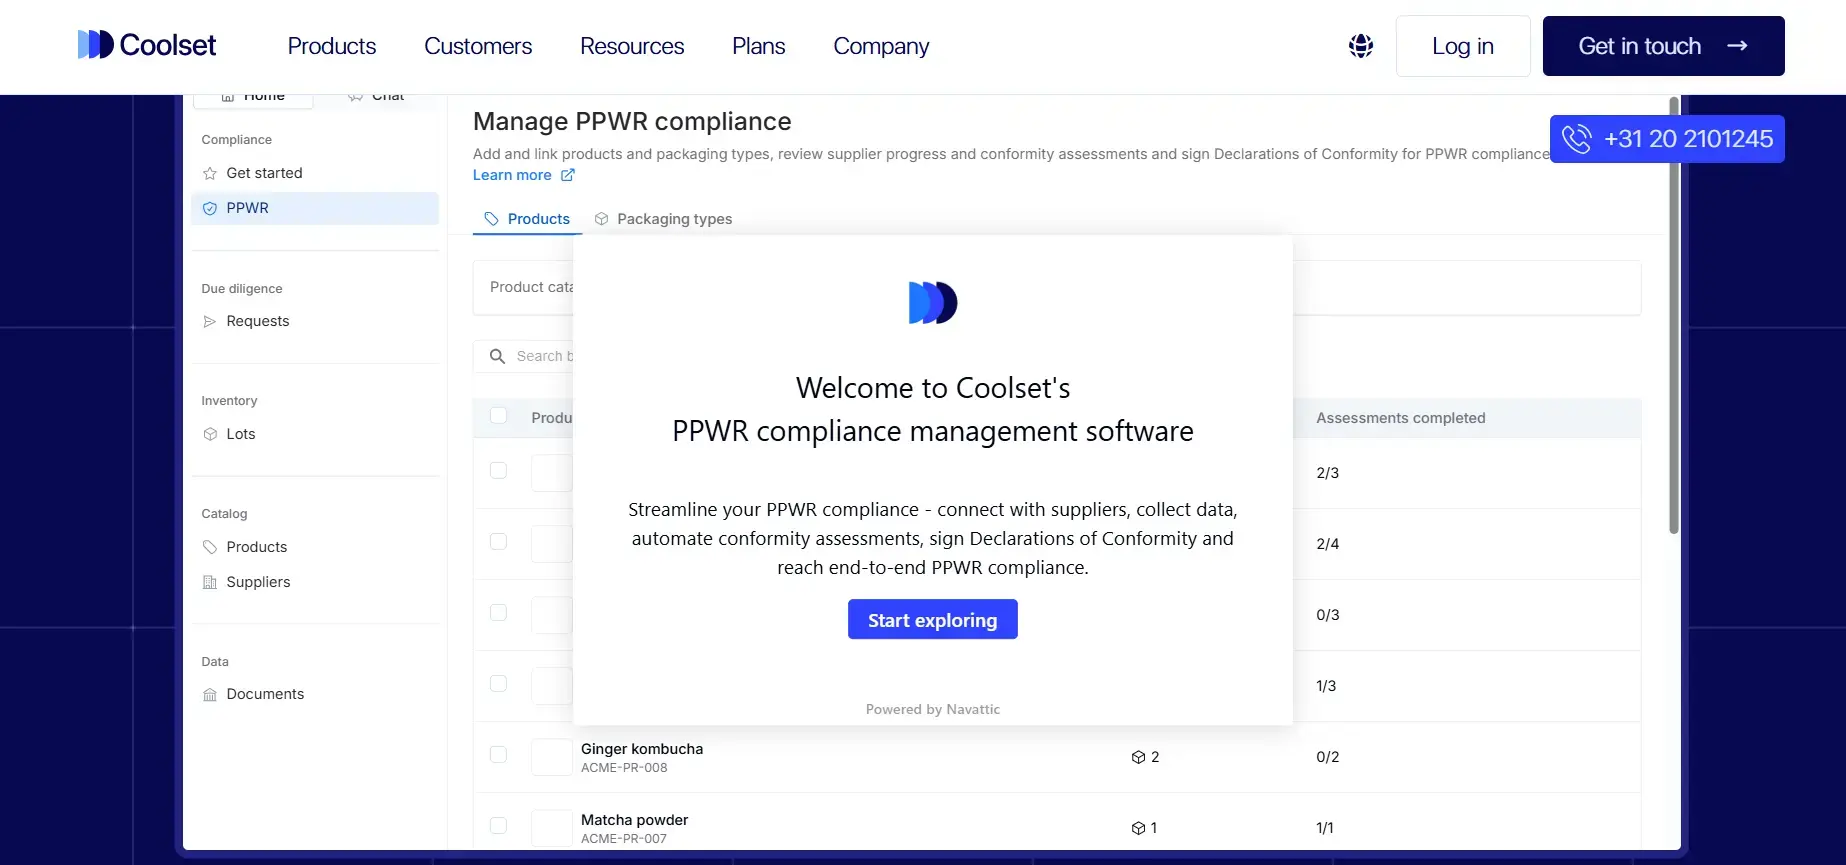Toggle the select-all checkbox in table header
1846x865 pixels.
498,416
